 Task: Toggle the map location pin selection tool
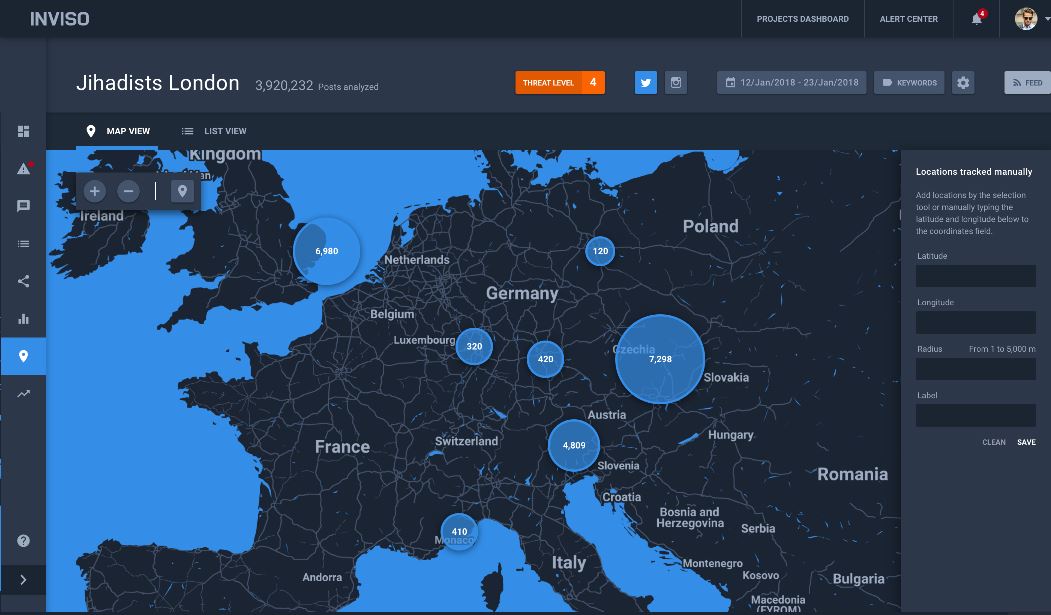click(182, 191)
